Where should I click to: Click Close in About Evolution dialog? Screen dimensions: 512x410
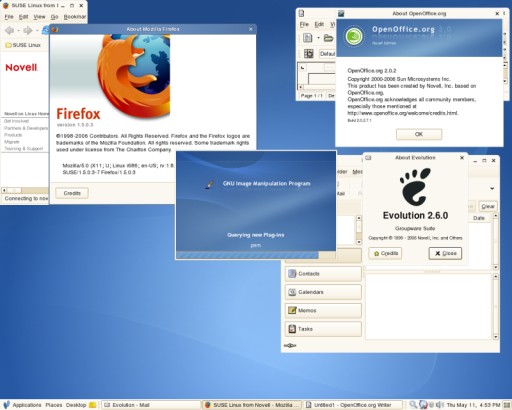[x=445, y=253]
